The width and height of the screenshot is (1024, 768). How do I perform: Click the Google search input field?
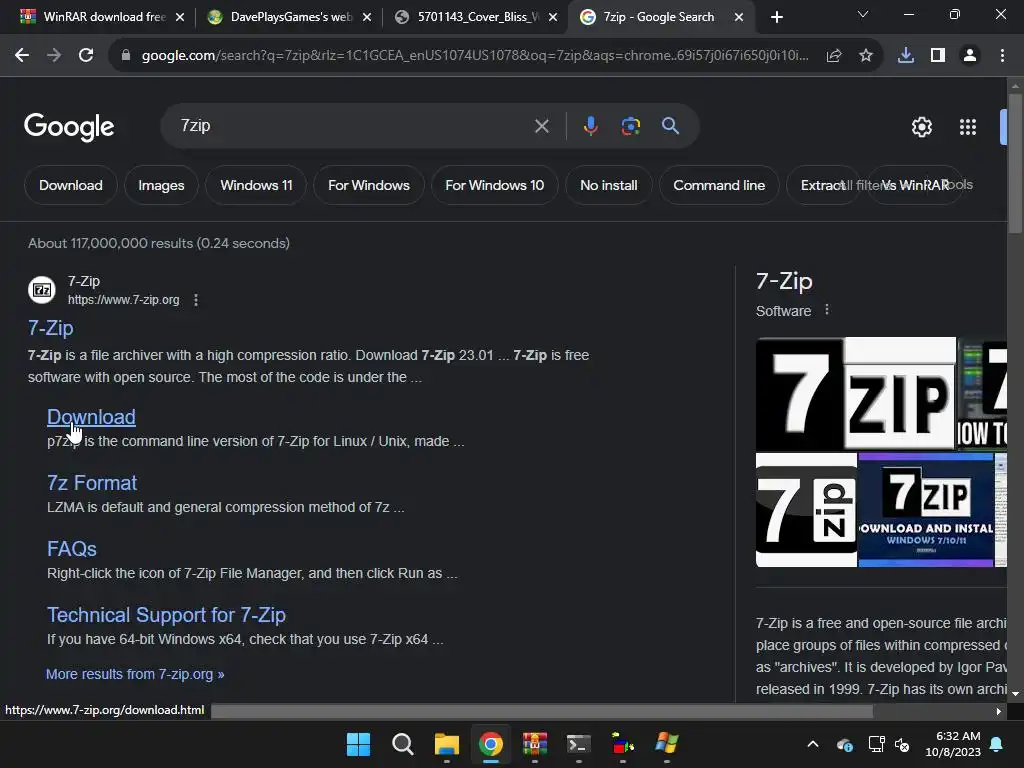tap(353, 126)
